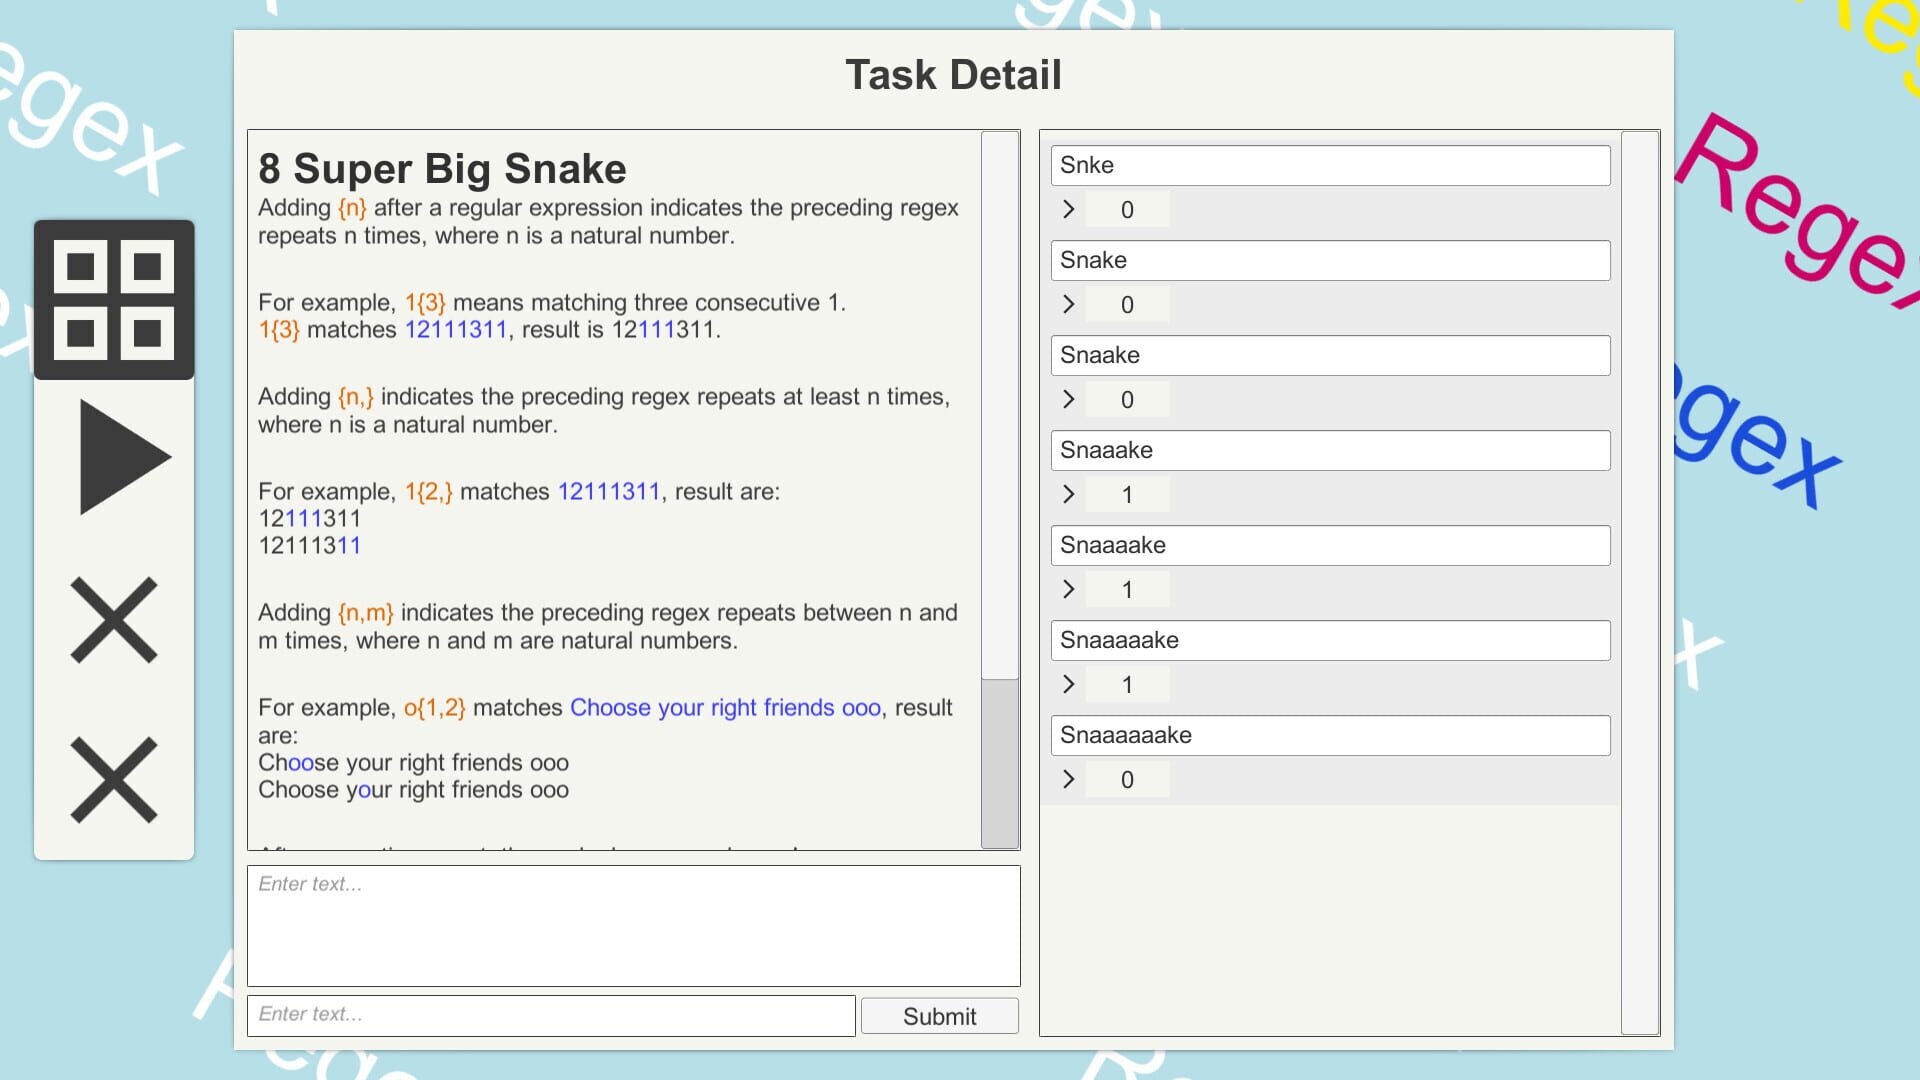Click the match count "0" beside Snke
Viewport: 1920px width, 1080px height.
click(x=1128, y=210)
